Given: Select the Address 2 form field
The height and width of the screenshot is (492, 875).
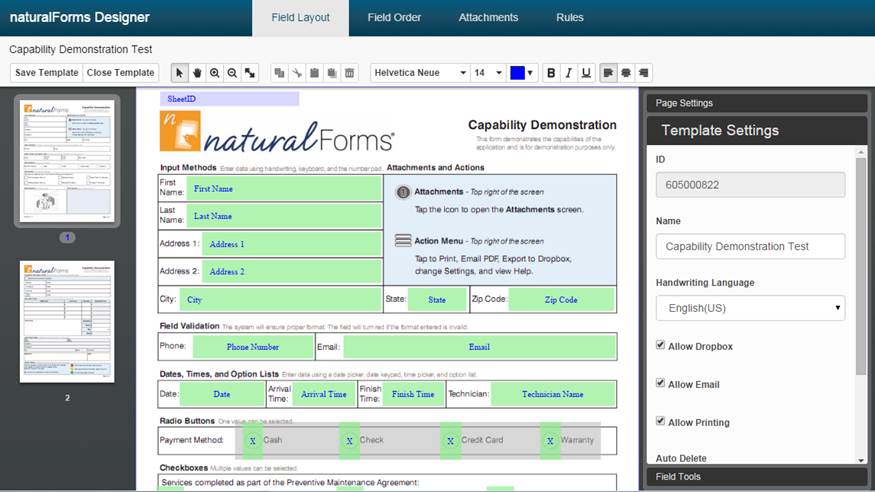Looking at the screenshot, I should coord(292,272).
